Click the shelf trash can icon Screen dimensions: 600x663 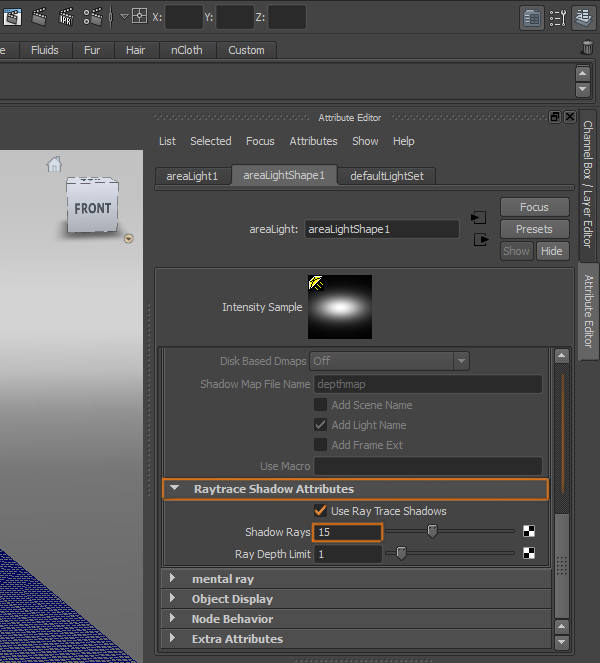[x=587, y=48]
